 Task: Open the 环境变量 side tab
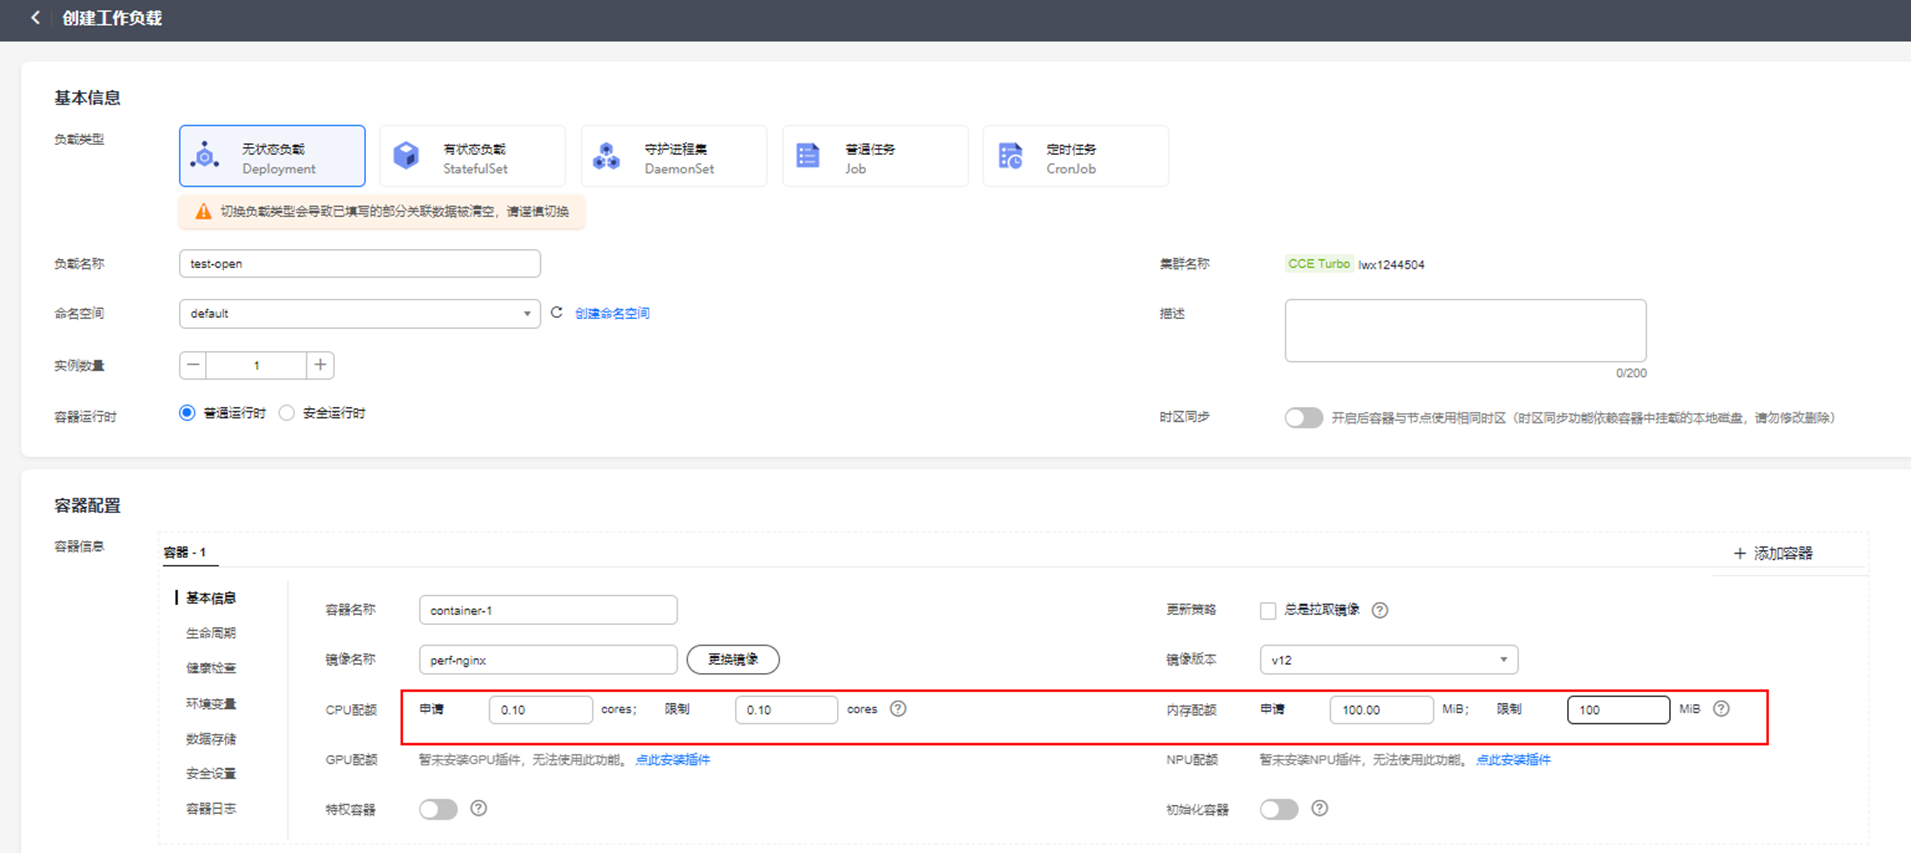[211, 704]
